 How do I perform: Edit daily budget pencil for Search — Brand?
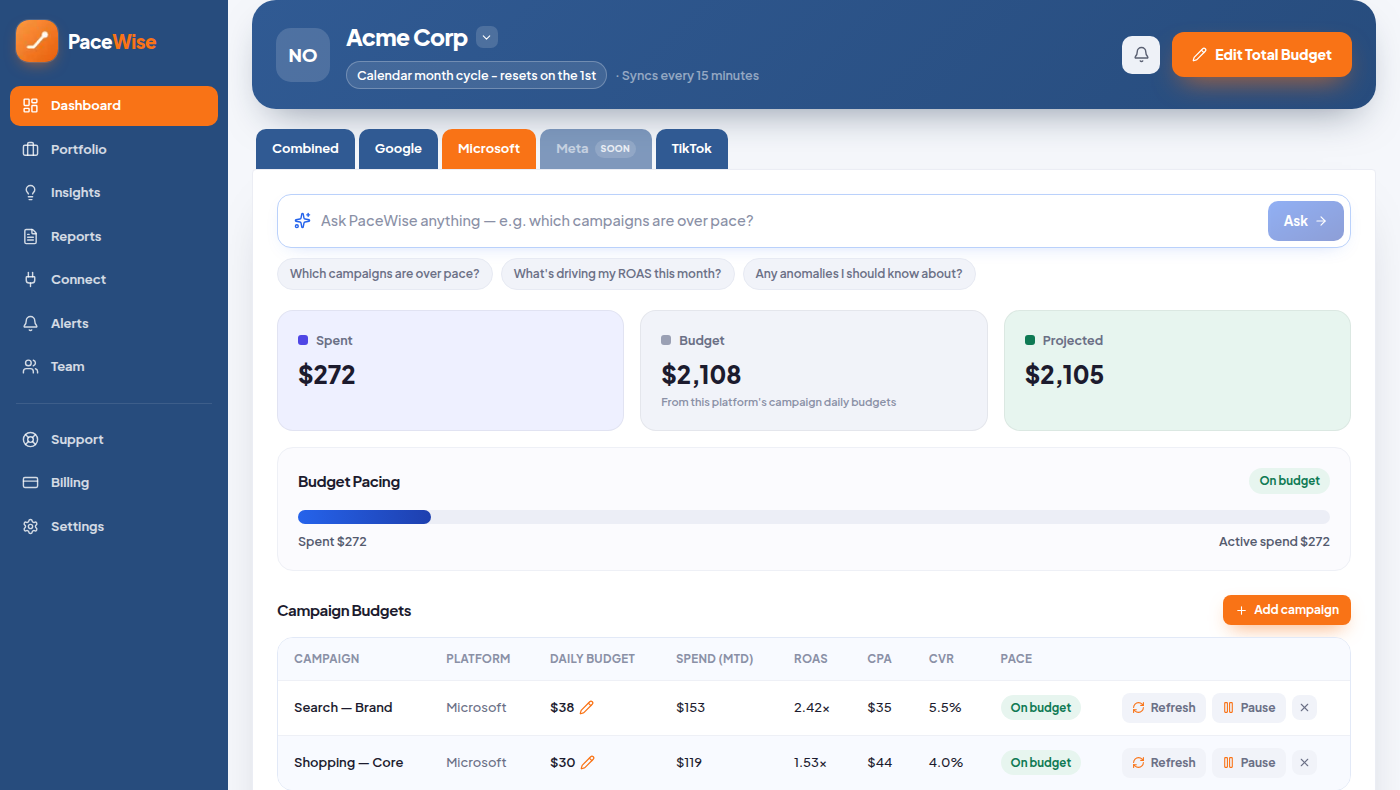[x=587, y=707]
